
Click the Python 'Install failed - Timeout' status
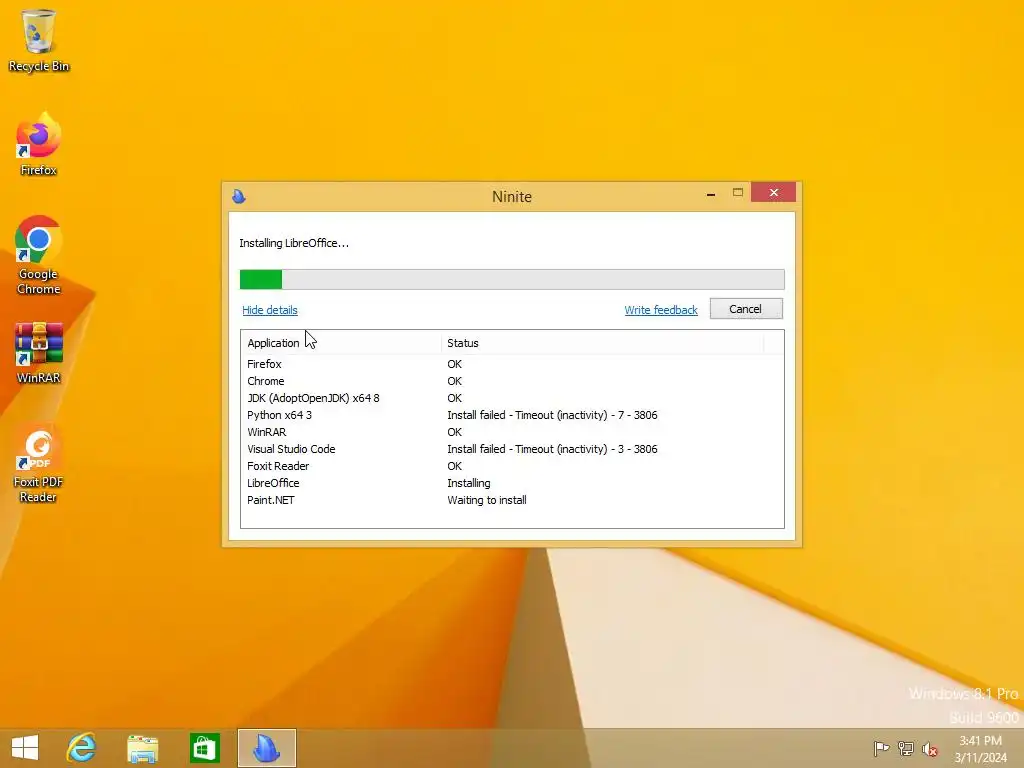(552, 415)
